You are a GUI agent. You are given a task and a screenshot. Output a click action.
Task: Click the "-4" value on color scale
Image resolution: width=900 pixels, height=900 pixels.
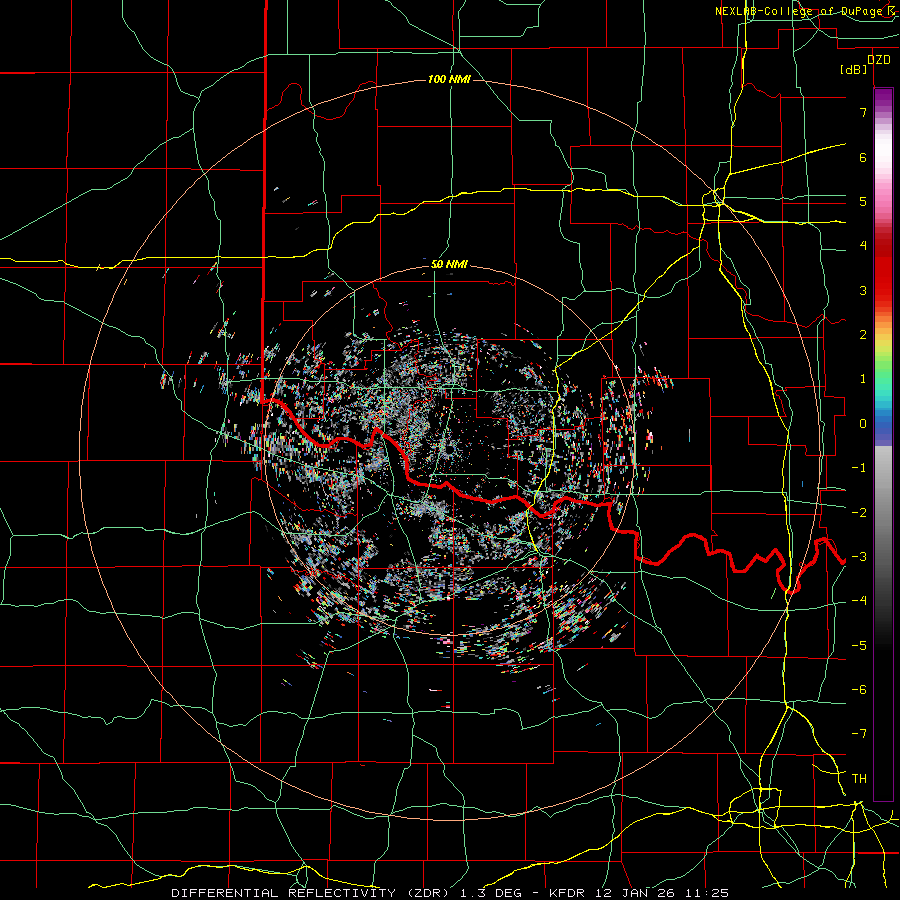[859, 601]
